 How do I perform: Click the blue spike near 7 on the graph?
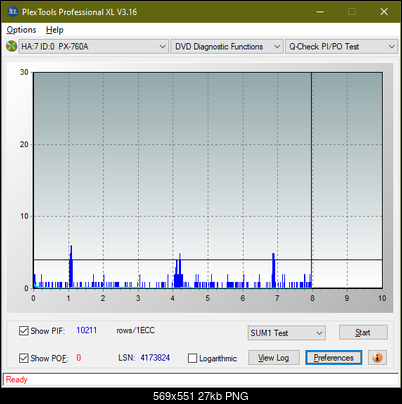pos(274,270)
